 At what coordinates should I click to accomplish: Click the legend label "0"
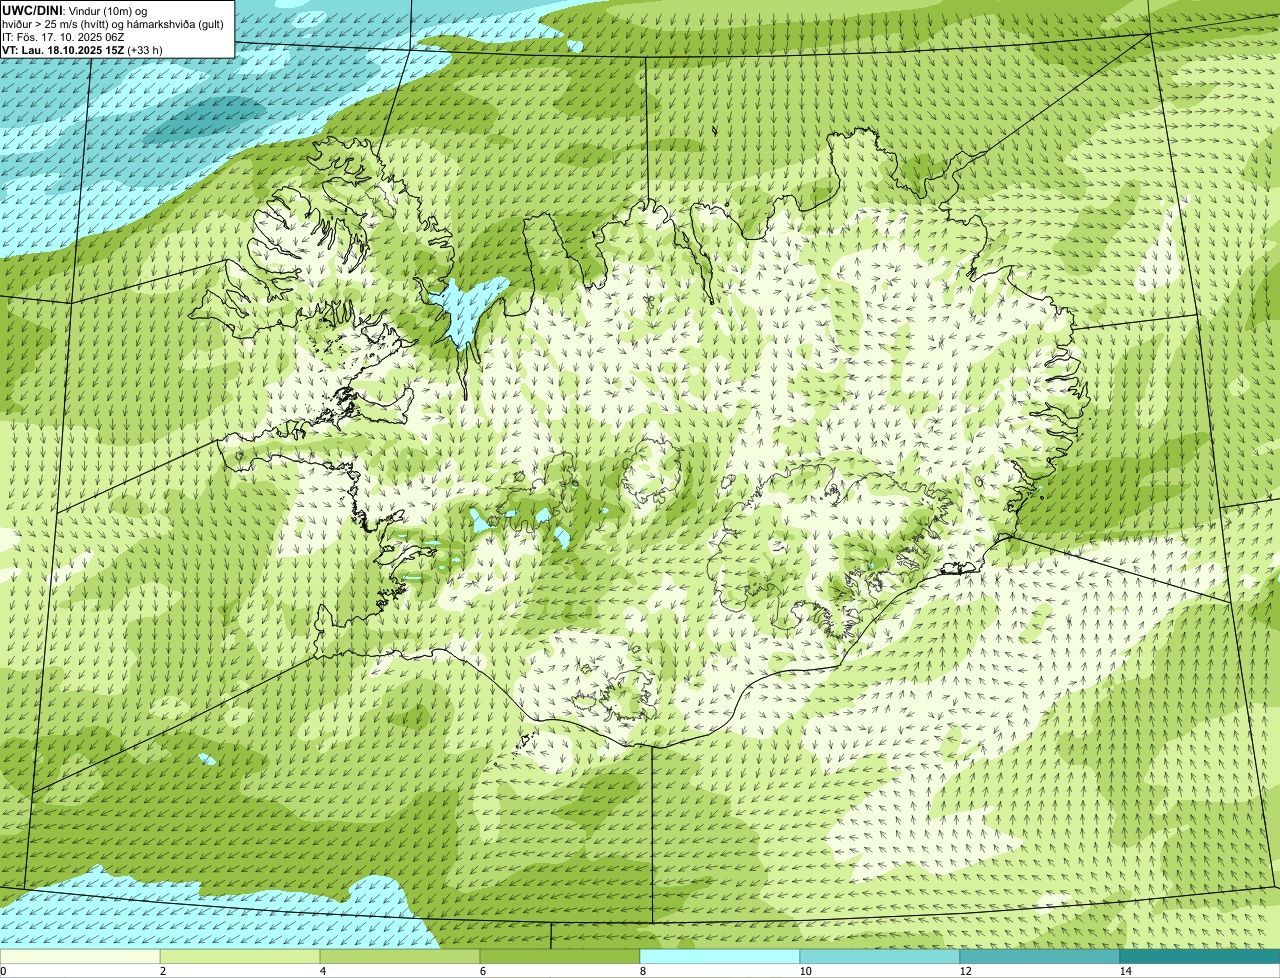click(3, 971)
